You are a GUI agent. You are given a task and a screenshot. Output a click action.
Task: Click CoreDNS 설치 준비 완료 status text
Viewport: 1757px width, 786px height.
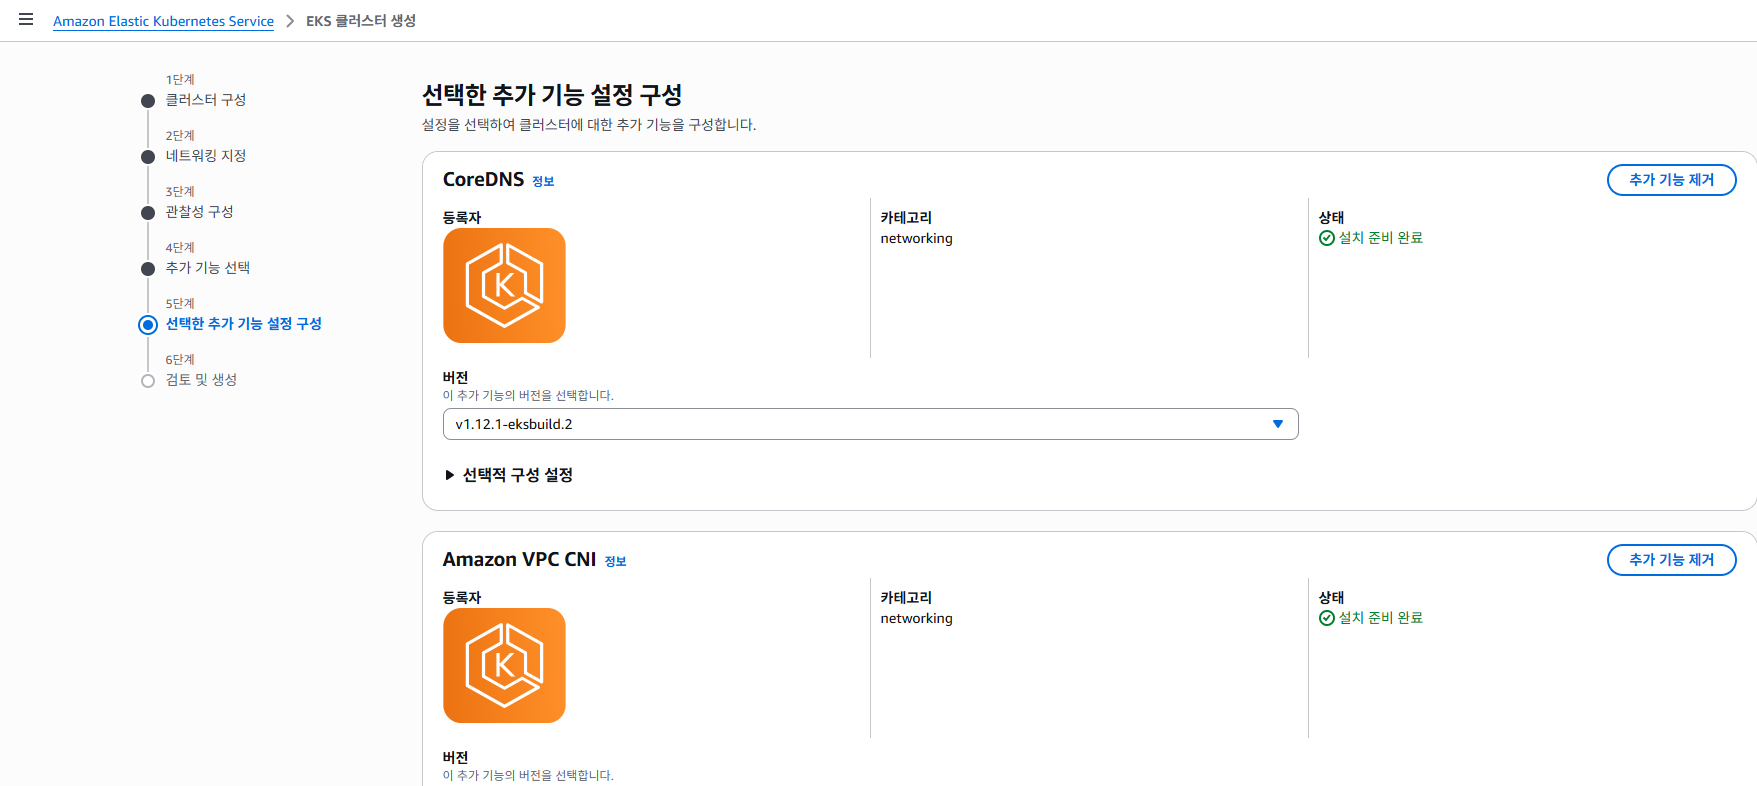pos(1380,238)
